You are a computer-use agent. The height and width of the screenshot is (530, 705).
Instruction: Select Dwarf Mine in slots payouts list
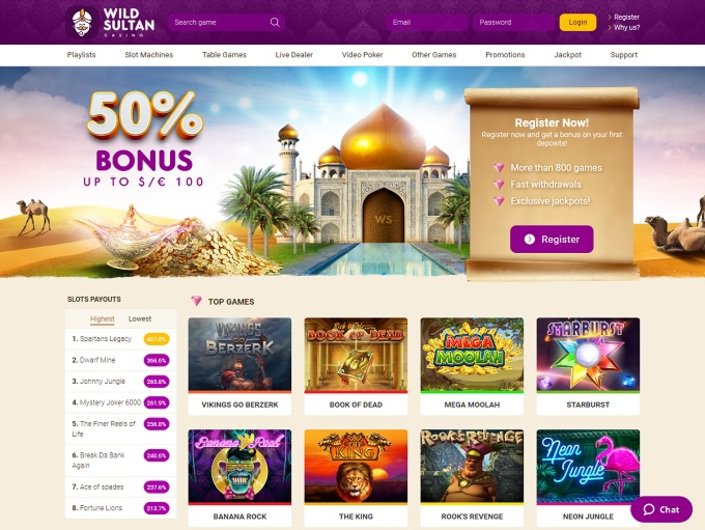click(x=98, y=360)
